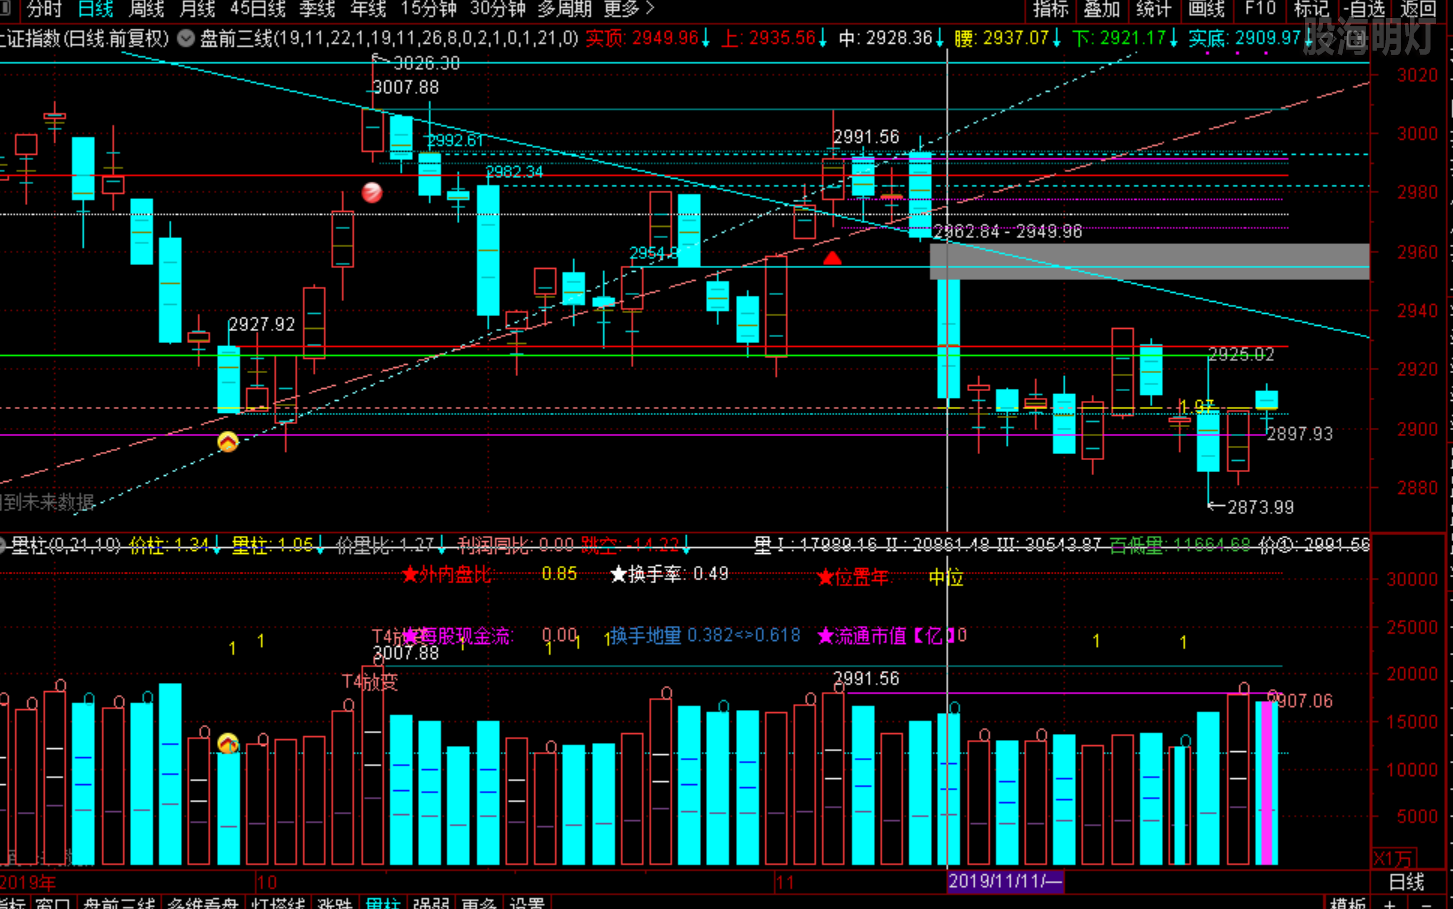The width and height of the screenshot is (1453, 909).
Task: Click the 换手率: 0.49 label
Action: [669, 574]
